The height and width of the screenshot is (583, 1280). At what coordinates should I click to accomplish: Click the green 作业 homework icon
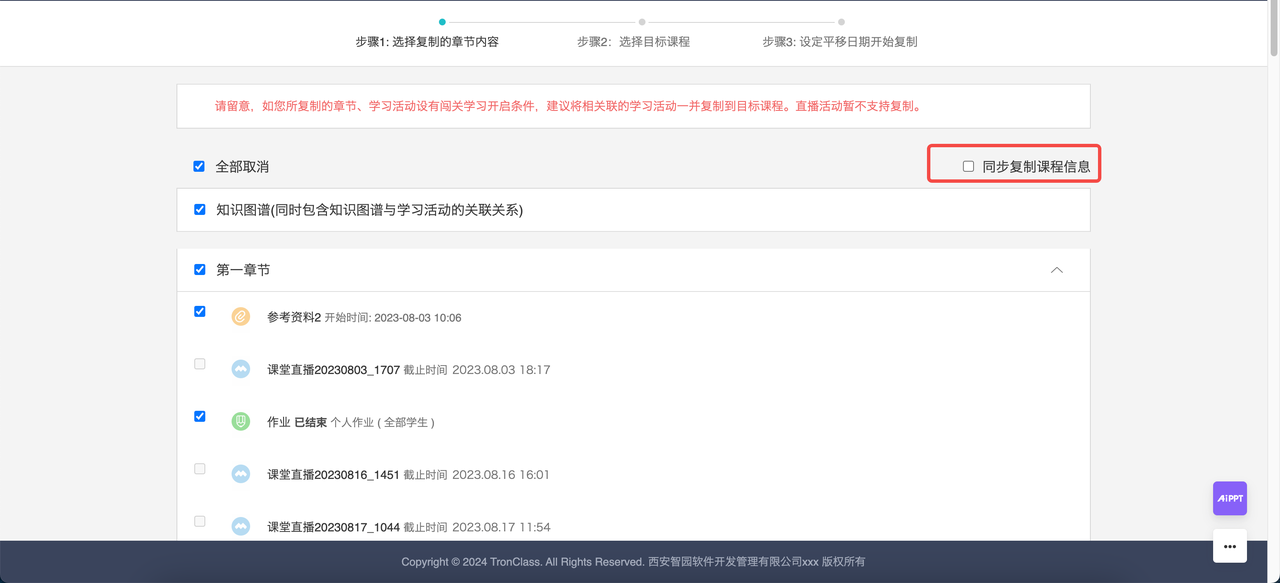tap(240, 422)
